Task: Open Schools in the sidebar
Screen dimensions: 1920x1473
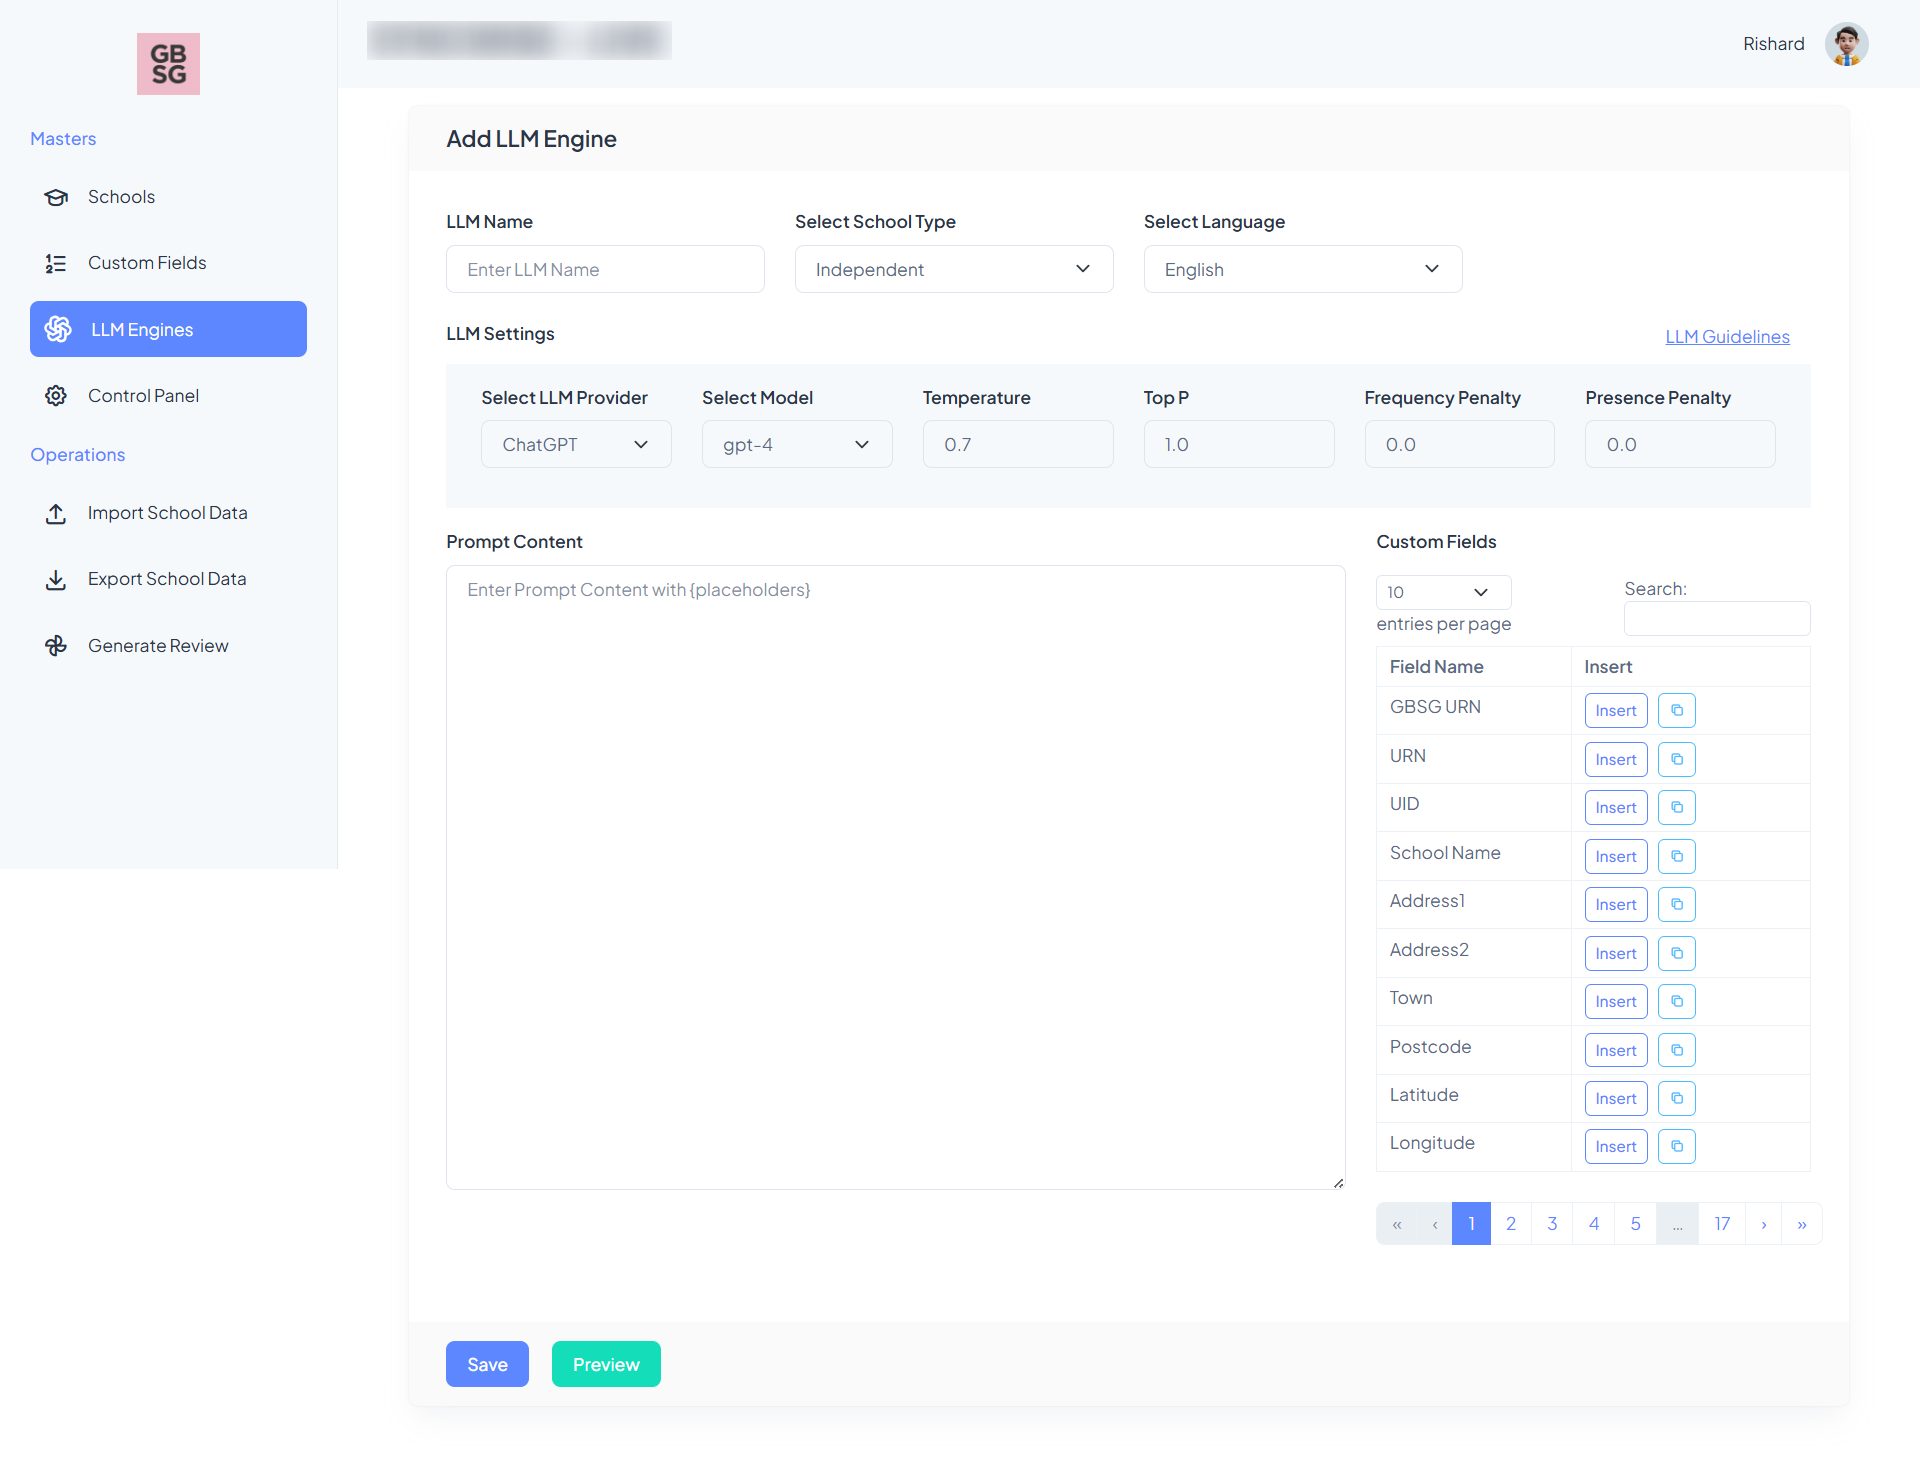Action: coord(168,197)
